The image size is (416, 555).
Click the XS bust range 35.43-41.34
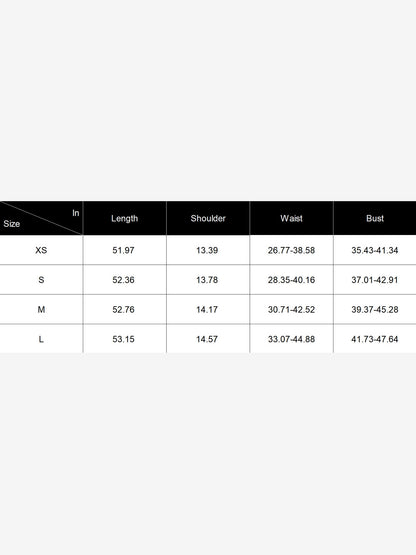click(x=375, y=250)
